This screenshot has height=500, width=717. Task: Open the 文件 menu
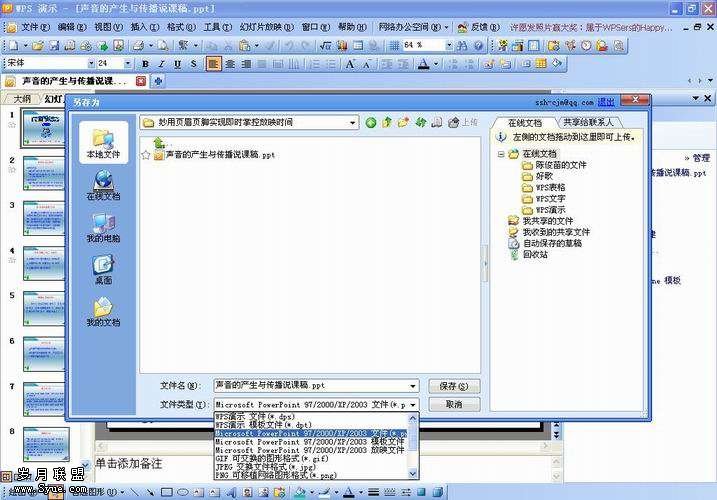(35, 27)
